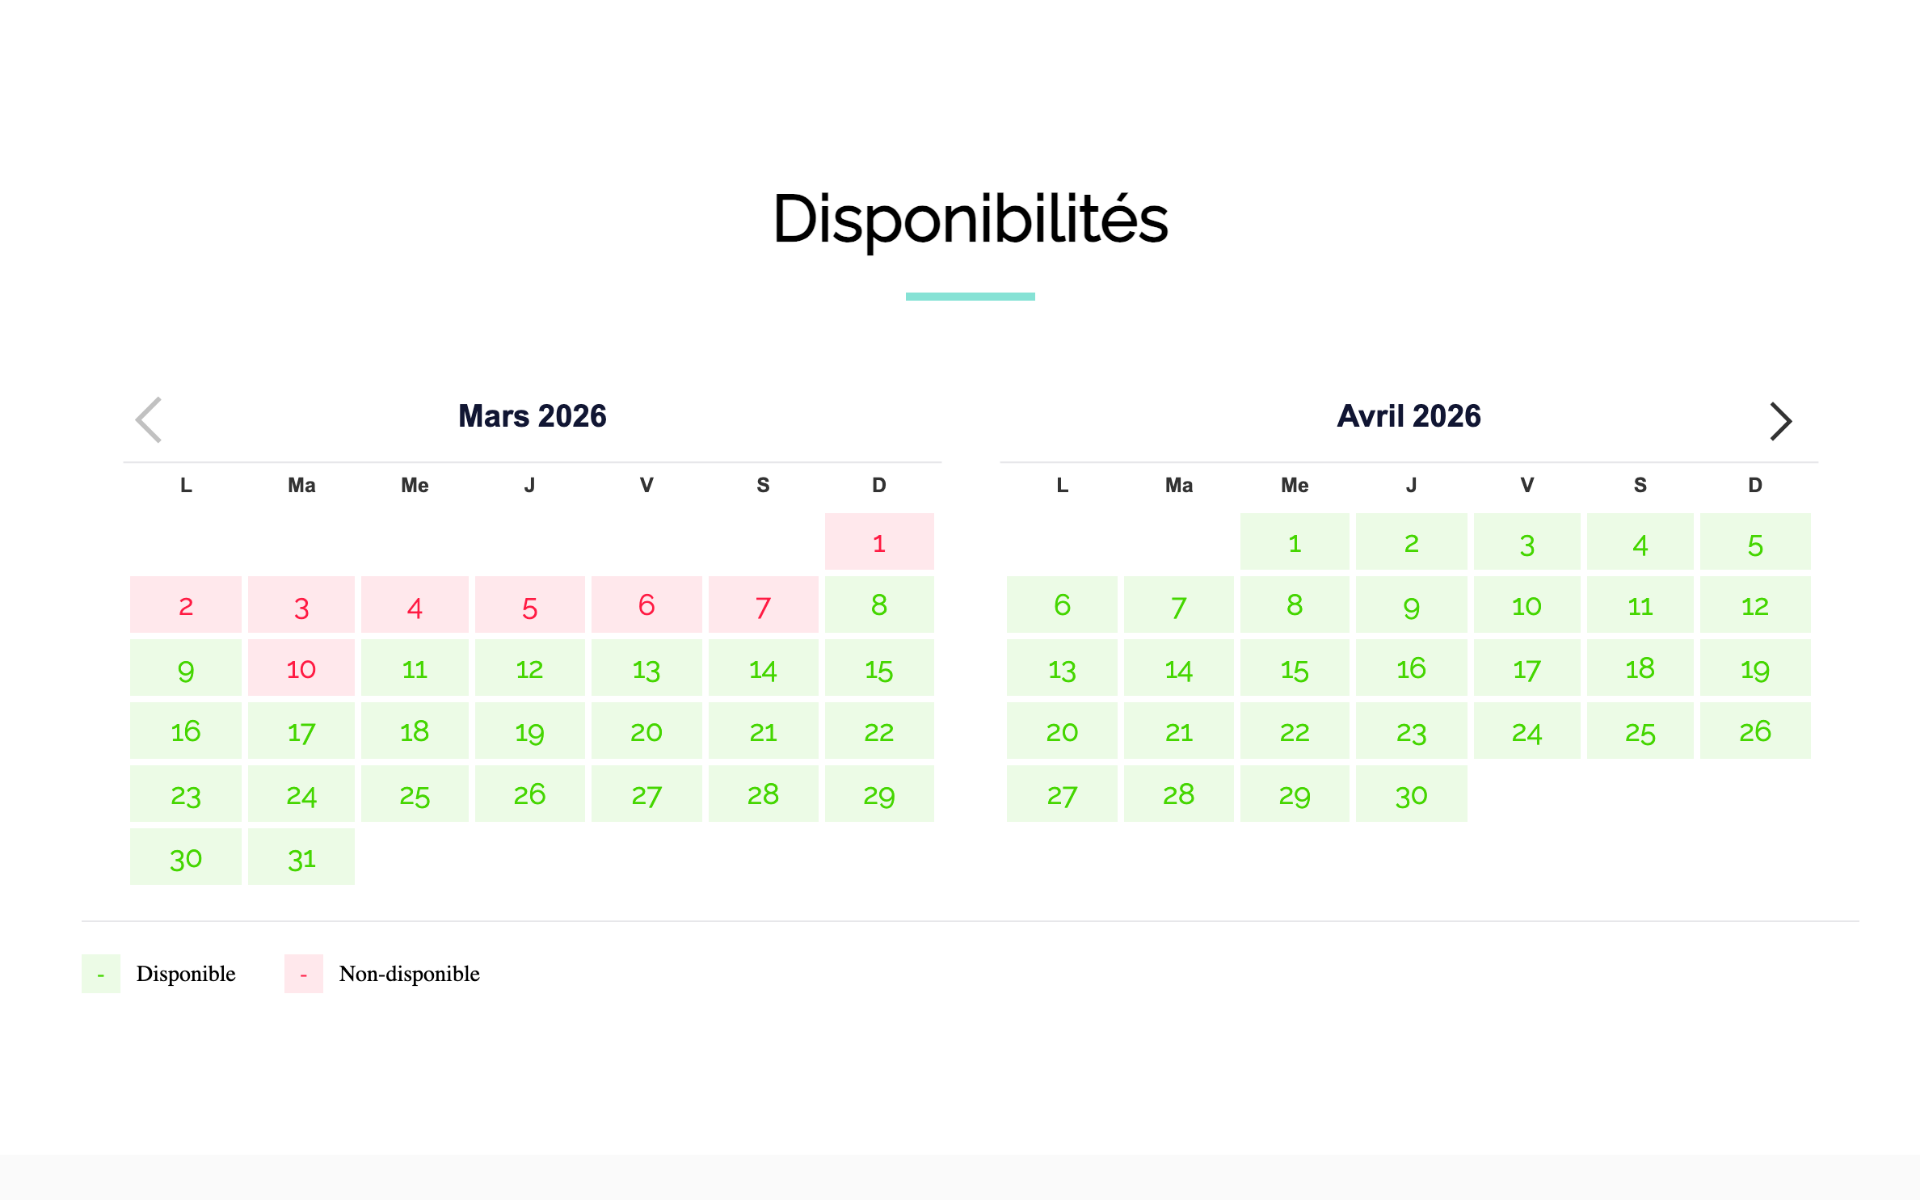The width and height of the screenshot is (1920, 1200).
Task: Pick 26 Avril 2026
Action: tap(1755, 731)
